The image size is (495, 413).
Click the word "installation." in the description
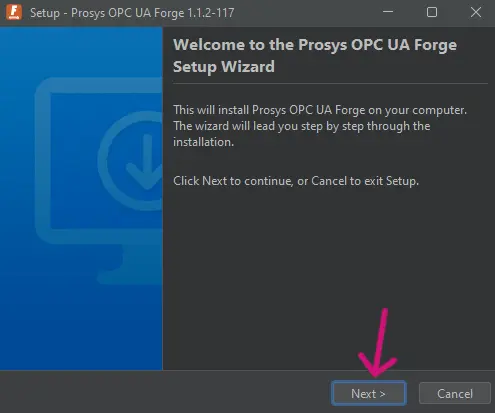204,142
